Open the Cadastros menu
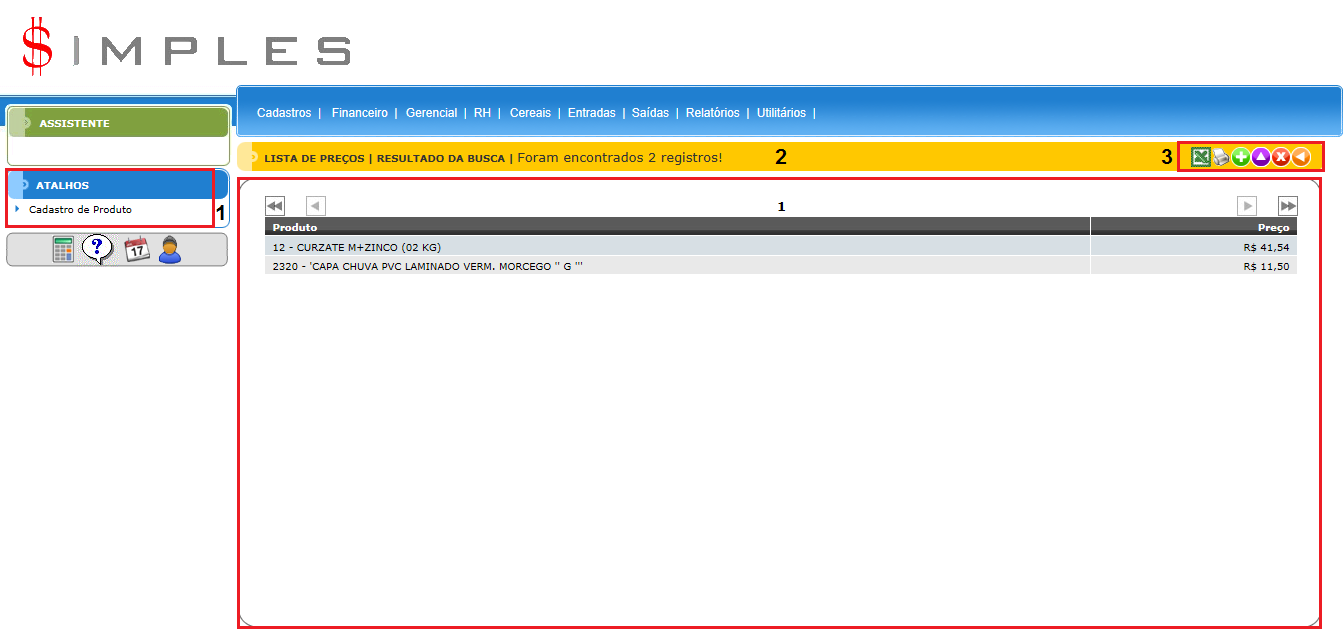 pos(284,113)
